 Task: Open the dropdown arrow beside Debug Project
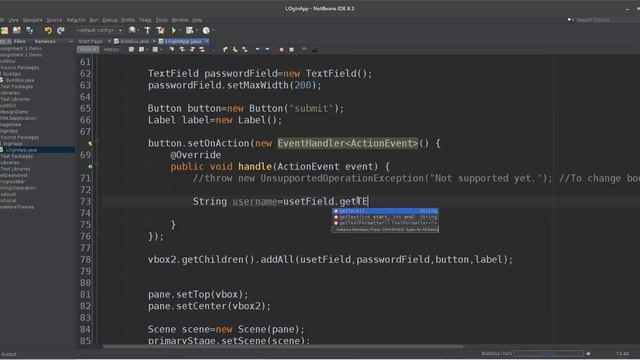(x=196, y=31)
